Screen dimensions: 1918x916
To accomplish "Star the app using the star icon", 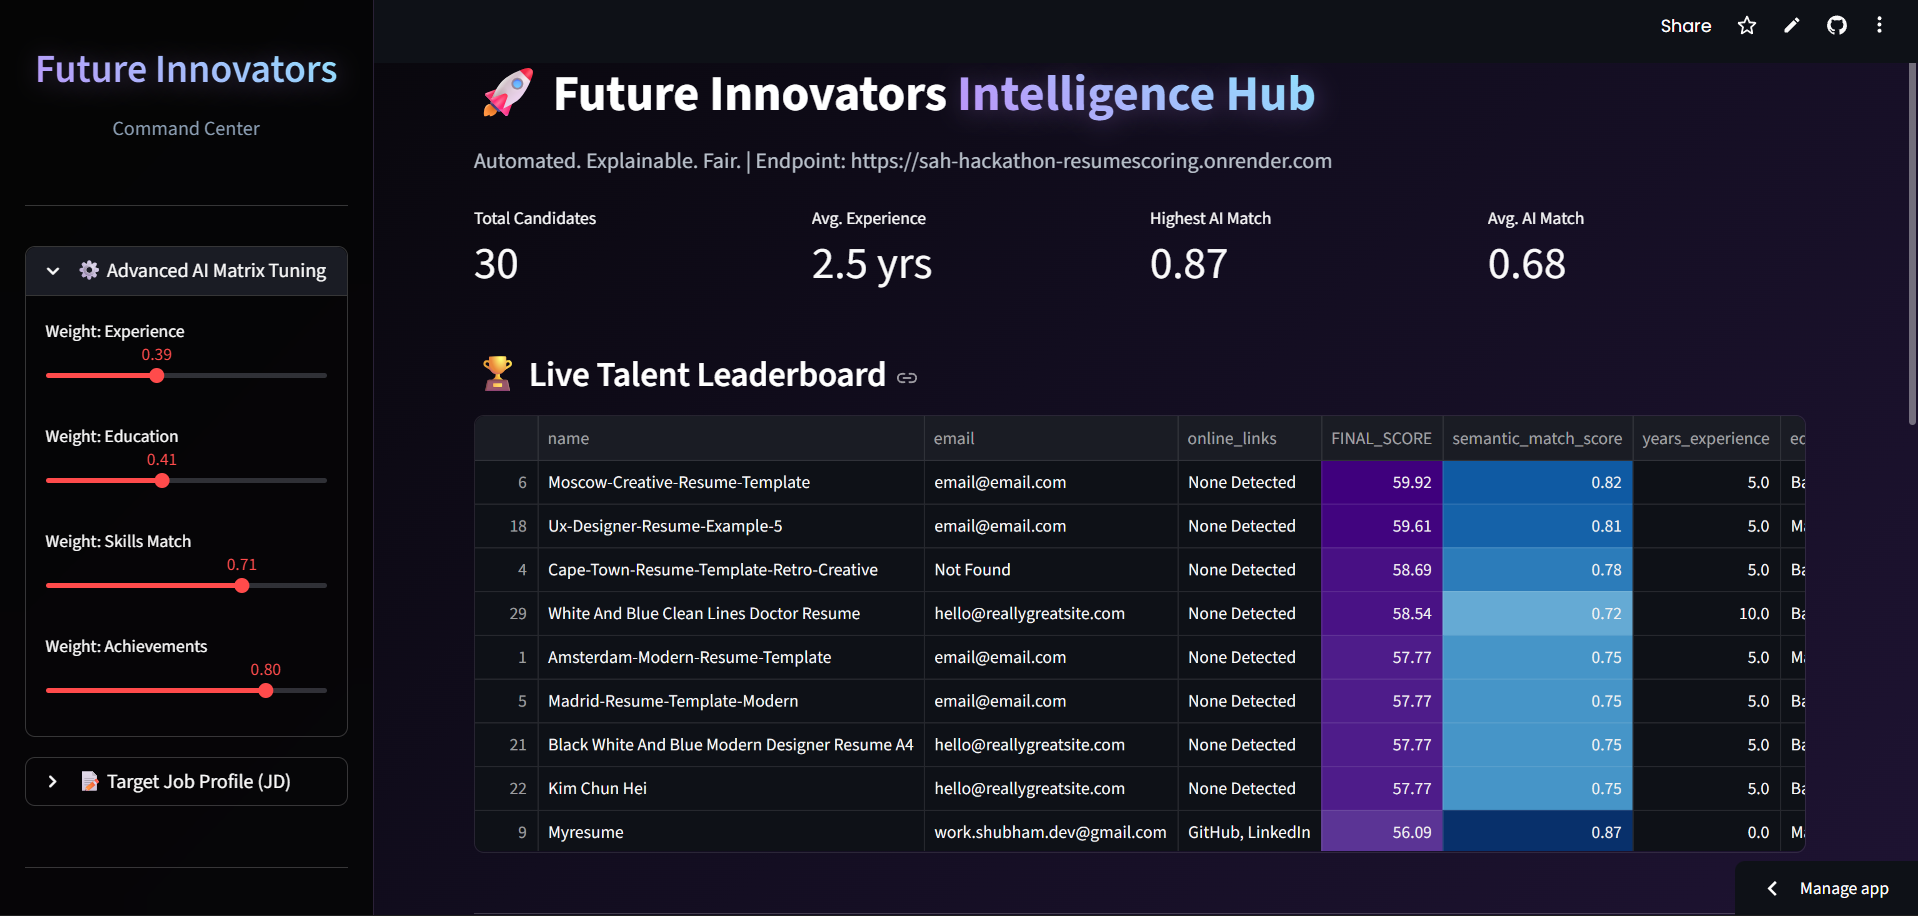I will coord(1746,25).
